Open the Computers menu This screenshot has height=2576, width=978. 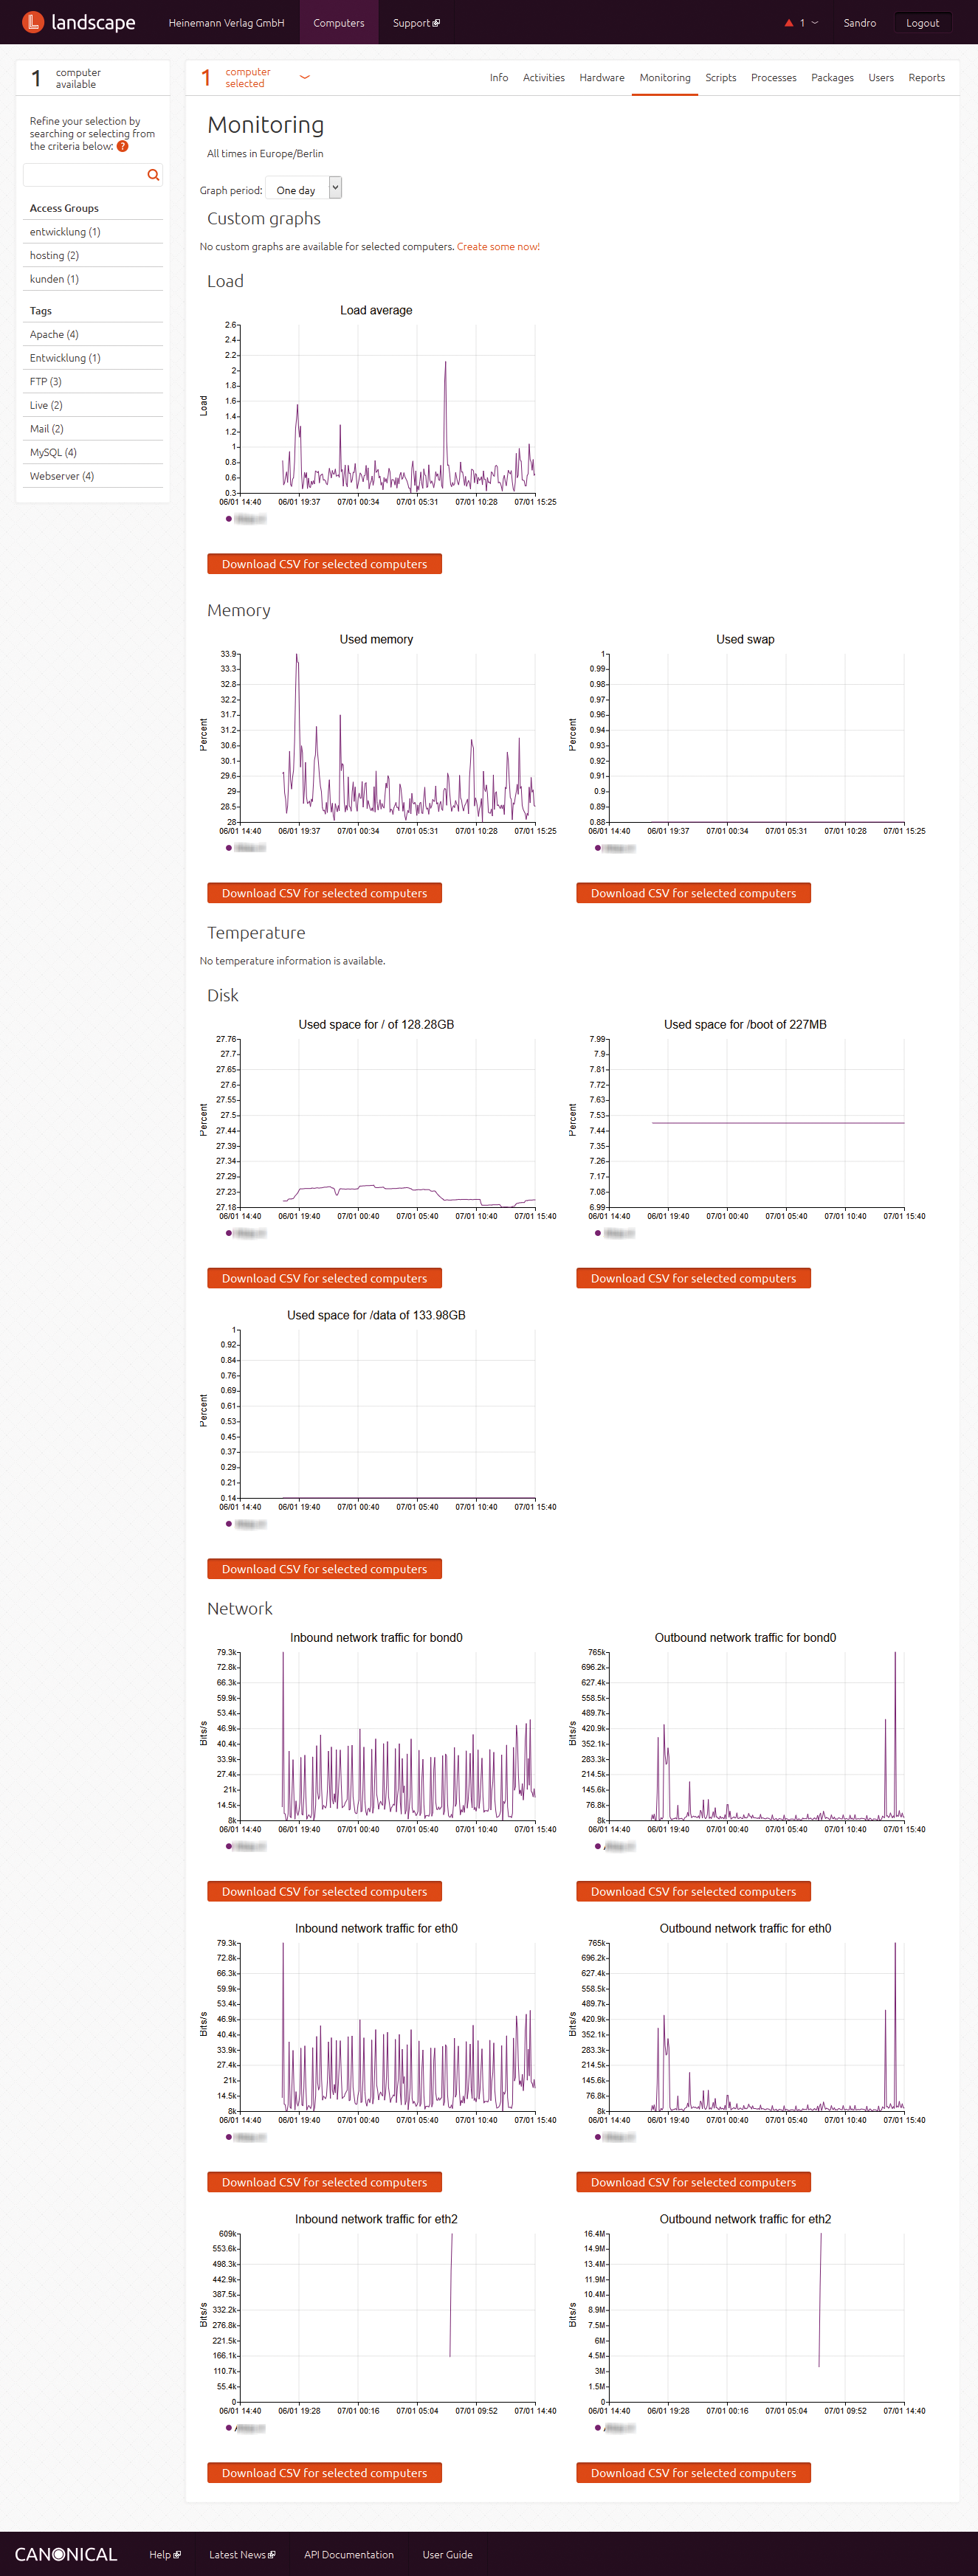(x=339, y=23)
